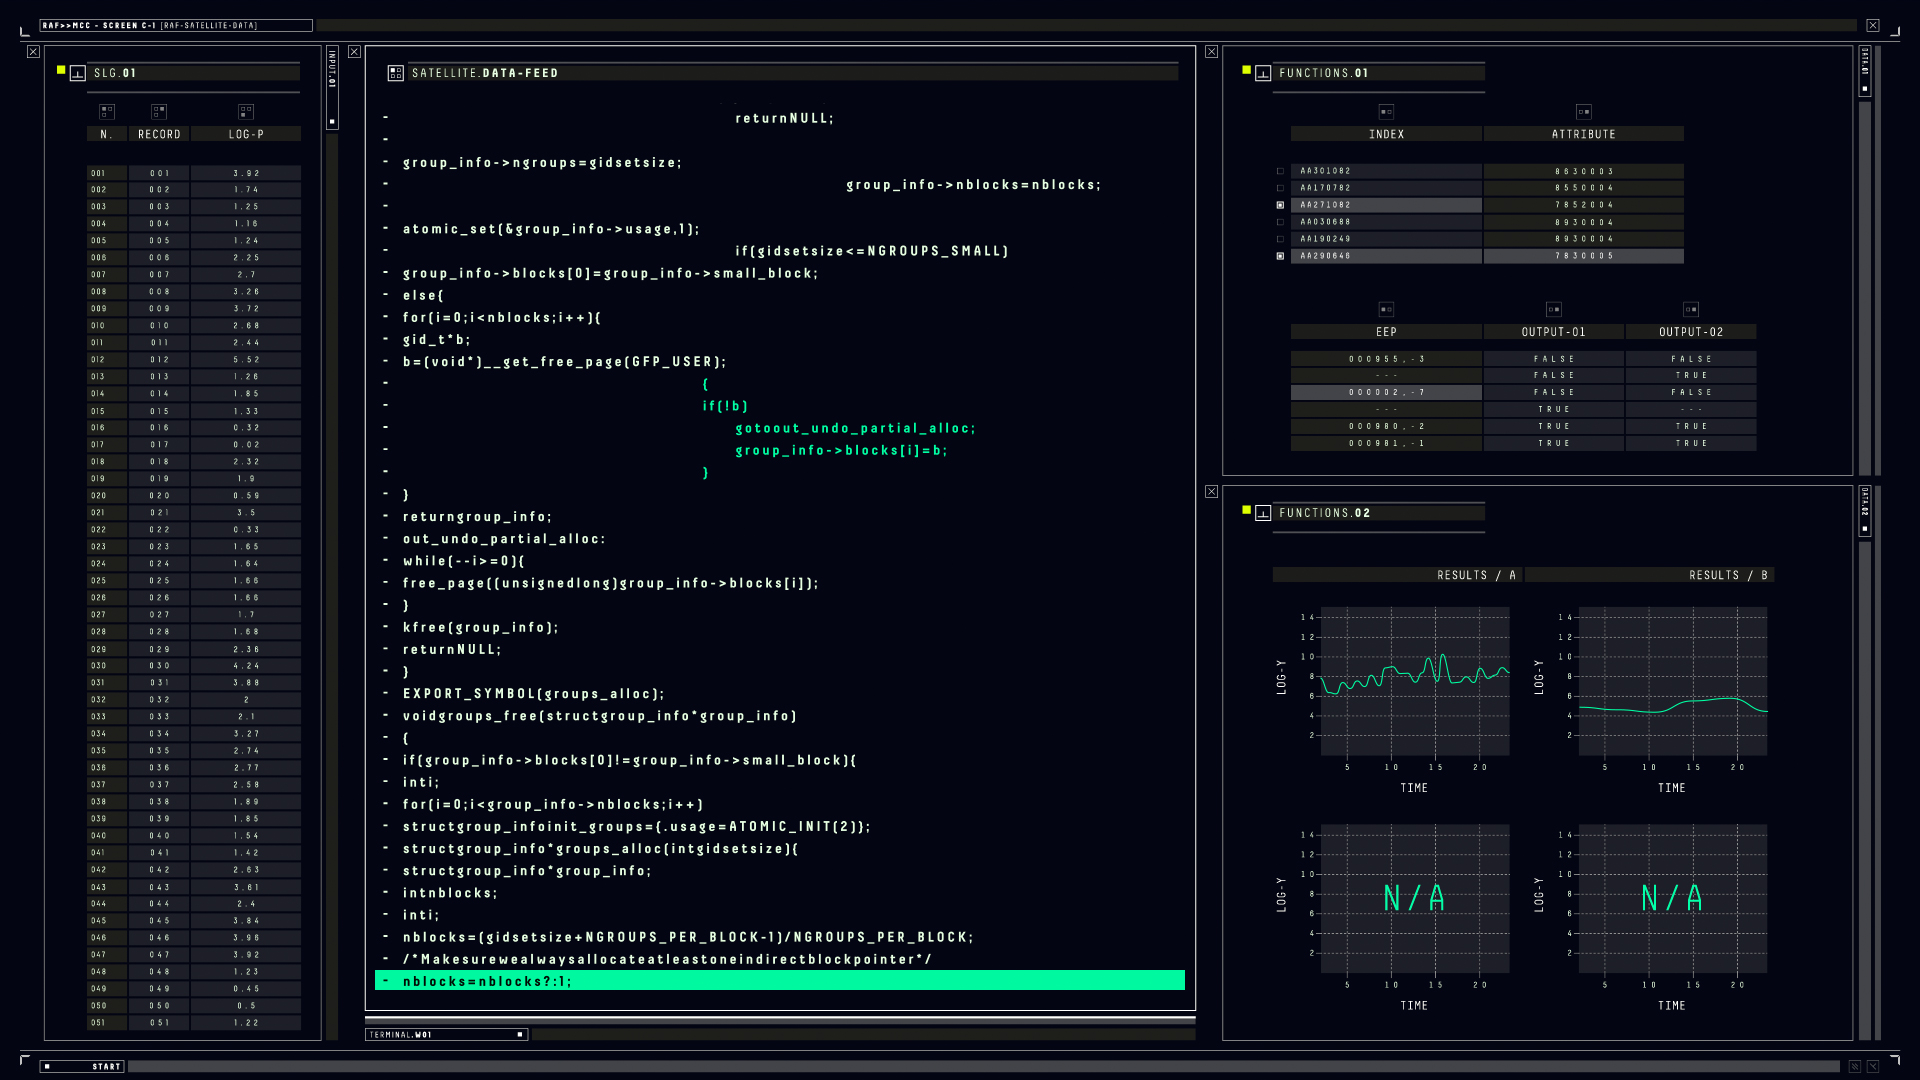This screenshot has width=1920, height=1080.
Task: Click the small icon above ATTRIBUTE column
Action: point(1584,112)
